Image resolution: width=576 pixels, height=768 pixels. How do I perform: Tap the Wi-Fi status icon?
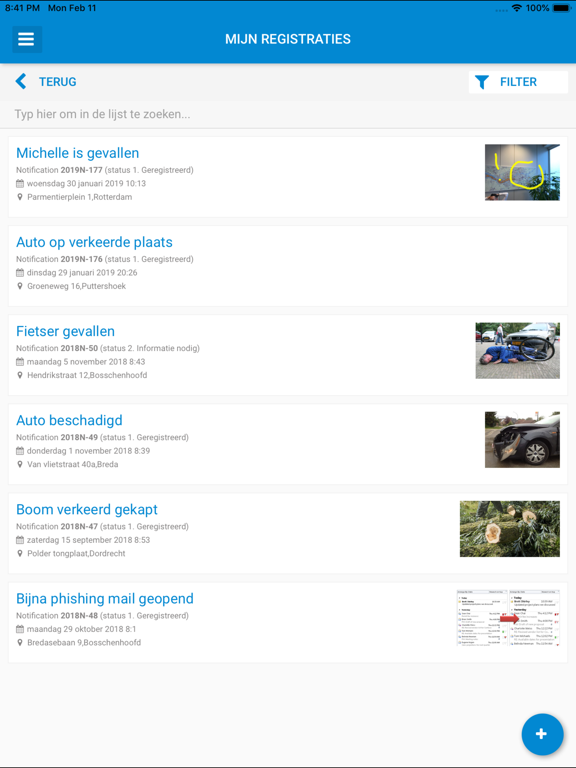(x=516, y=8)
